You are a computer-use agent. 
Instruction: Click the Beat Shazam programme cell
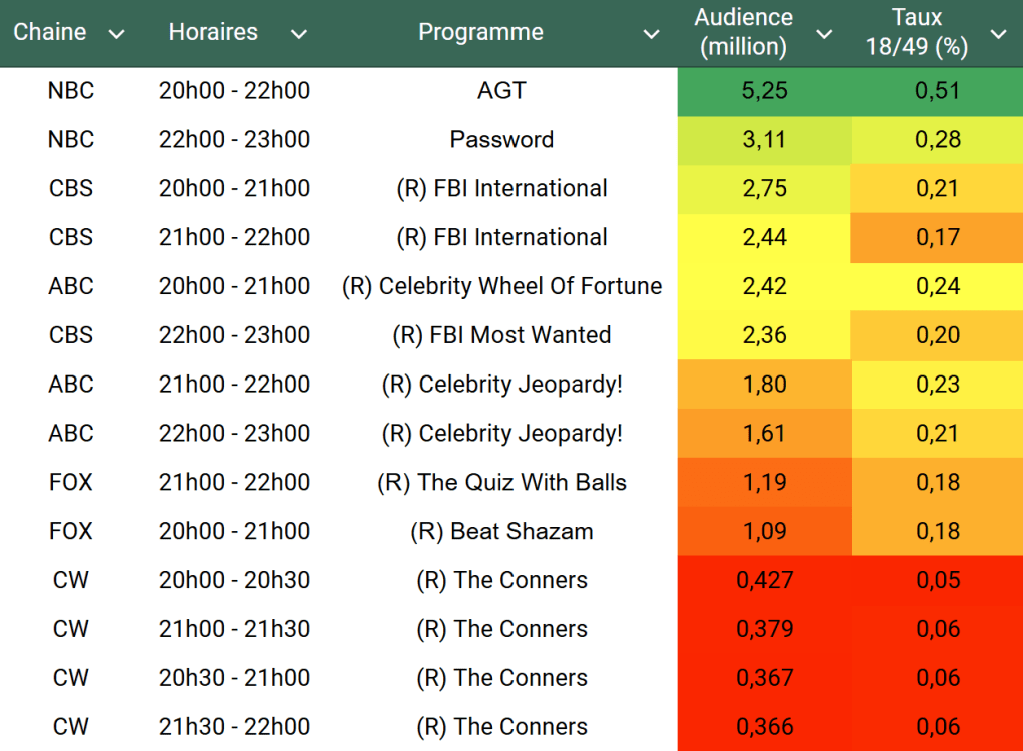point(501,532)
